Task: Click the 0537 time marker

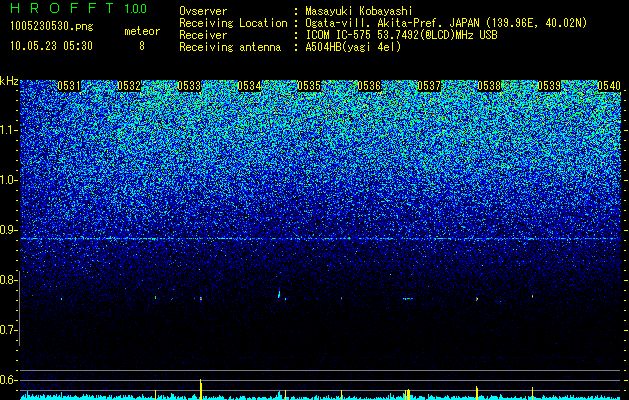Action: (429, 86)
